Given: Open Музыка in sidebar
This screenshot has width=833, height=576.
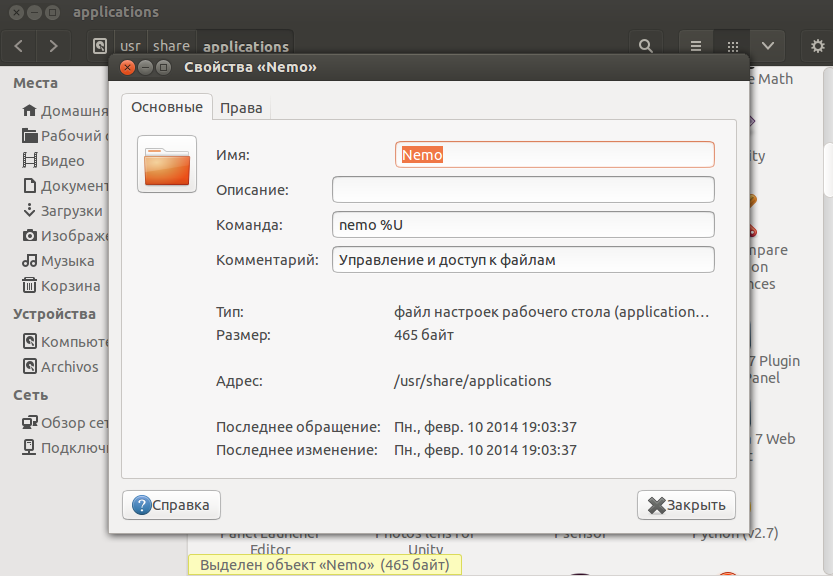Looking at the screenshot, I should (58, 260).
